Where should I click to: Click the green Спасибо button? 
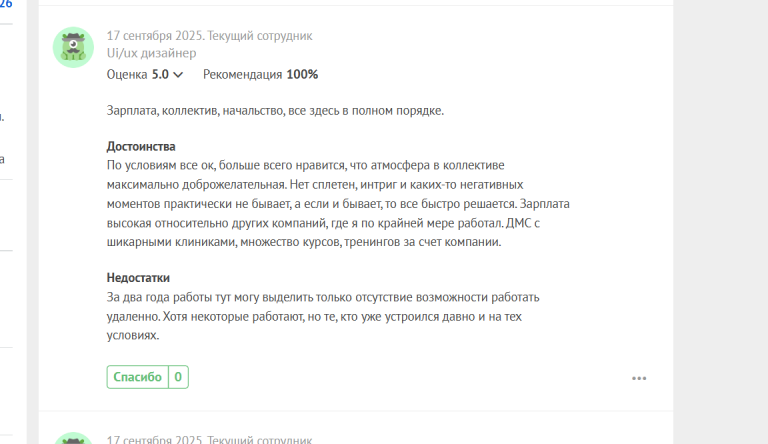point(138,377)
